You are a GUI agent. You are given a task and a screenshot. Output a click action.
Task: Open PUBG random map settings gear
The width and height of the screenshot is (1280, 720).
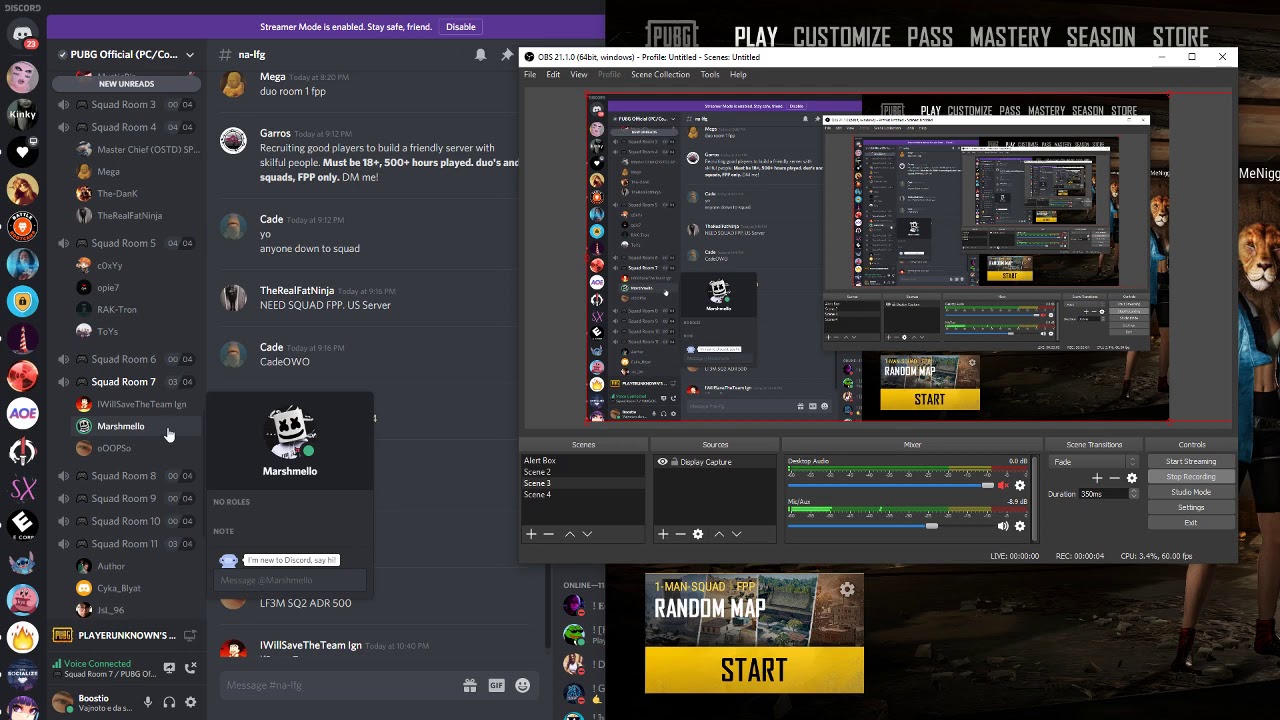tap(847, 589)
